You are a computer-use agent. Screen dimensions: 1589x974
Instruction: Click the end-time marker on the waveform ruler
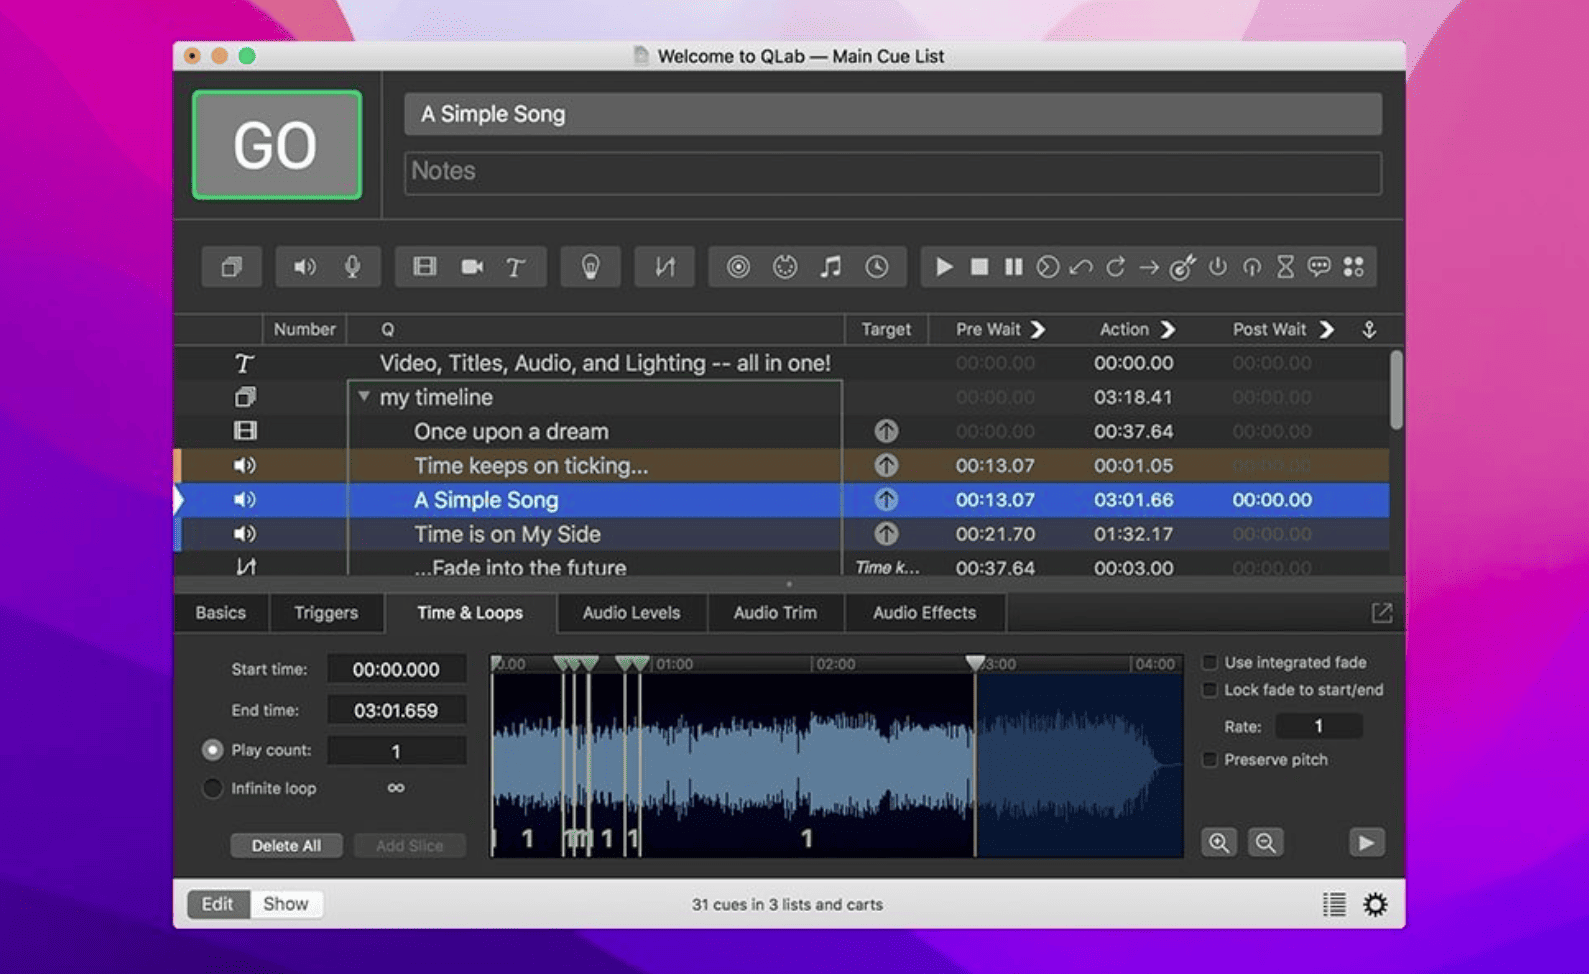975,663
